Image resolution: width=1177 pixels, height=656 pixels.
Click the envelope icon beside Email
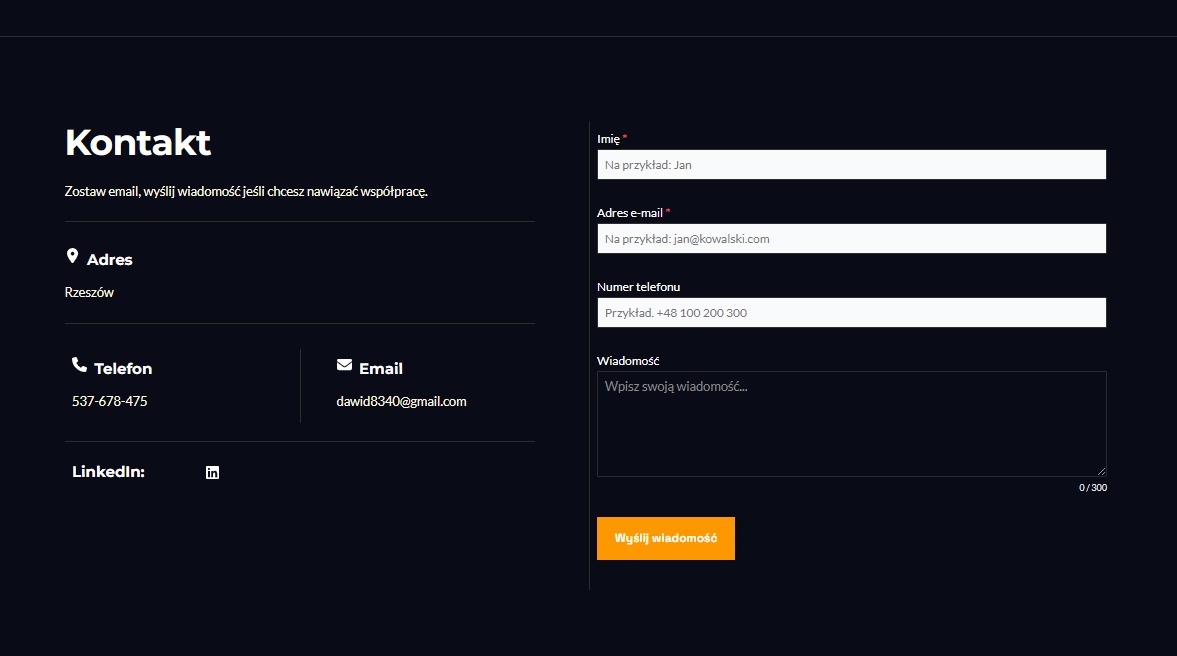click(x=344, y=365)
